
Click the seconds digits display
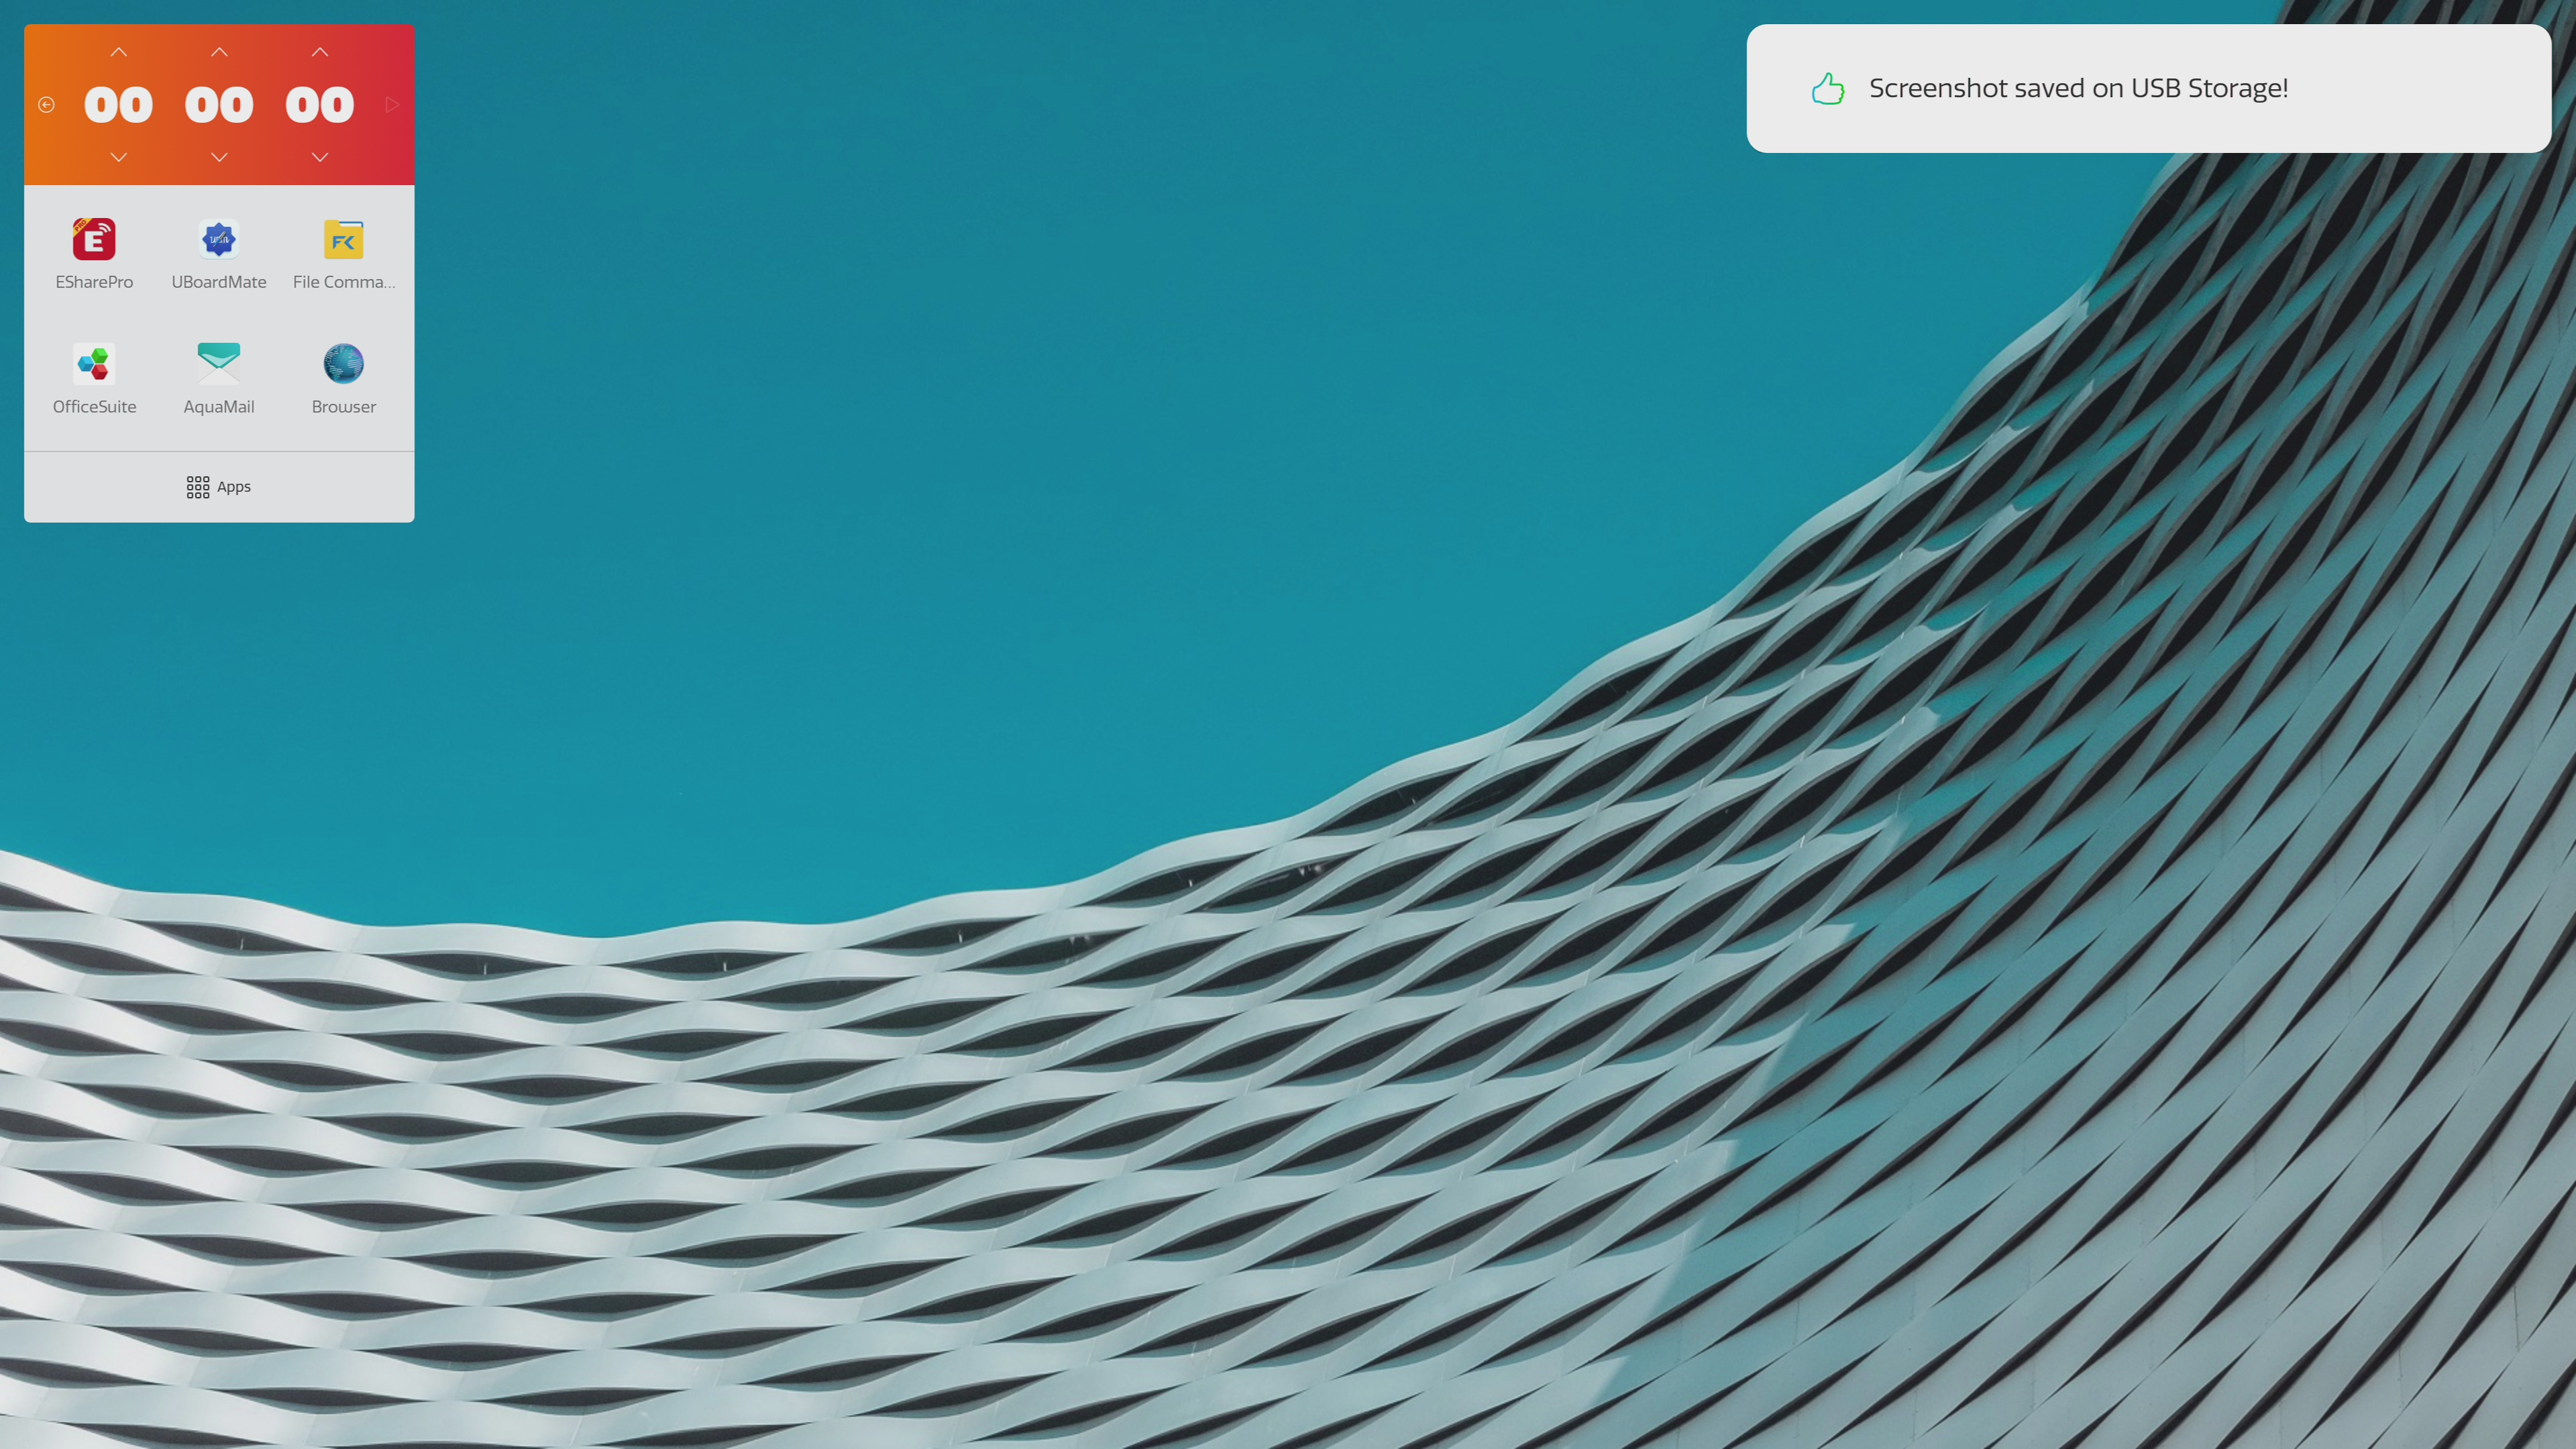(320, 105)
